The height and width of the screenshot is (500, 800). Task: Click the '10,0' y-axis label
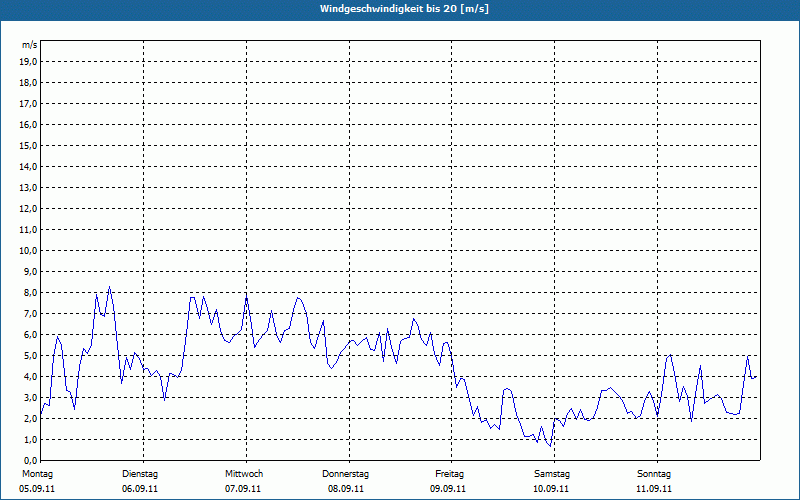[28, 251]
